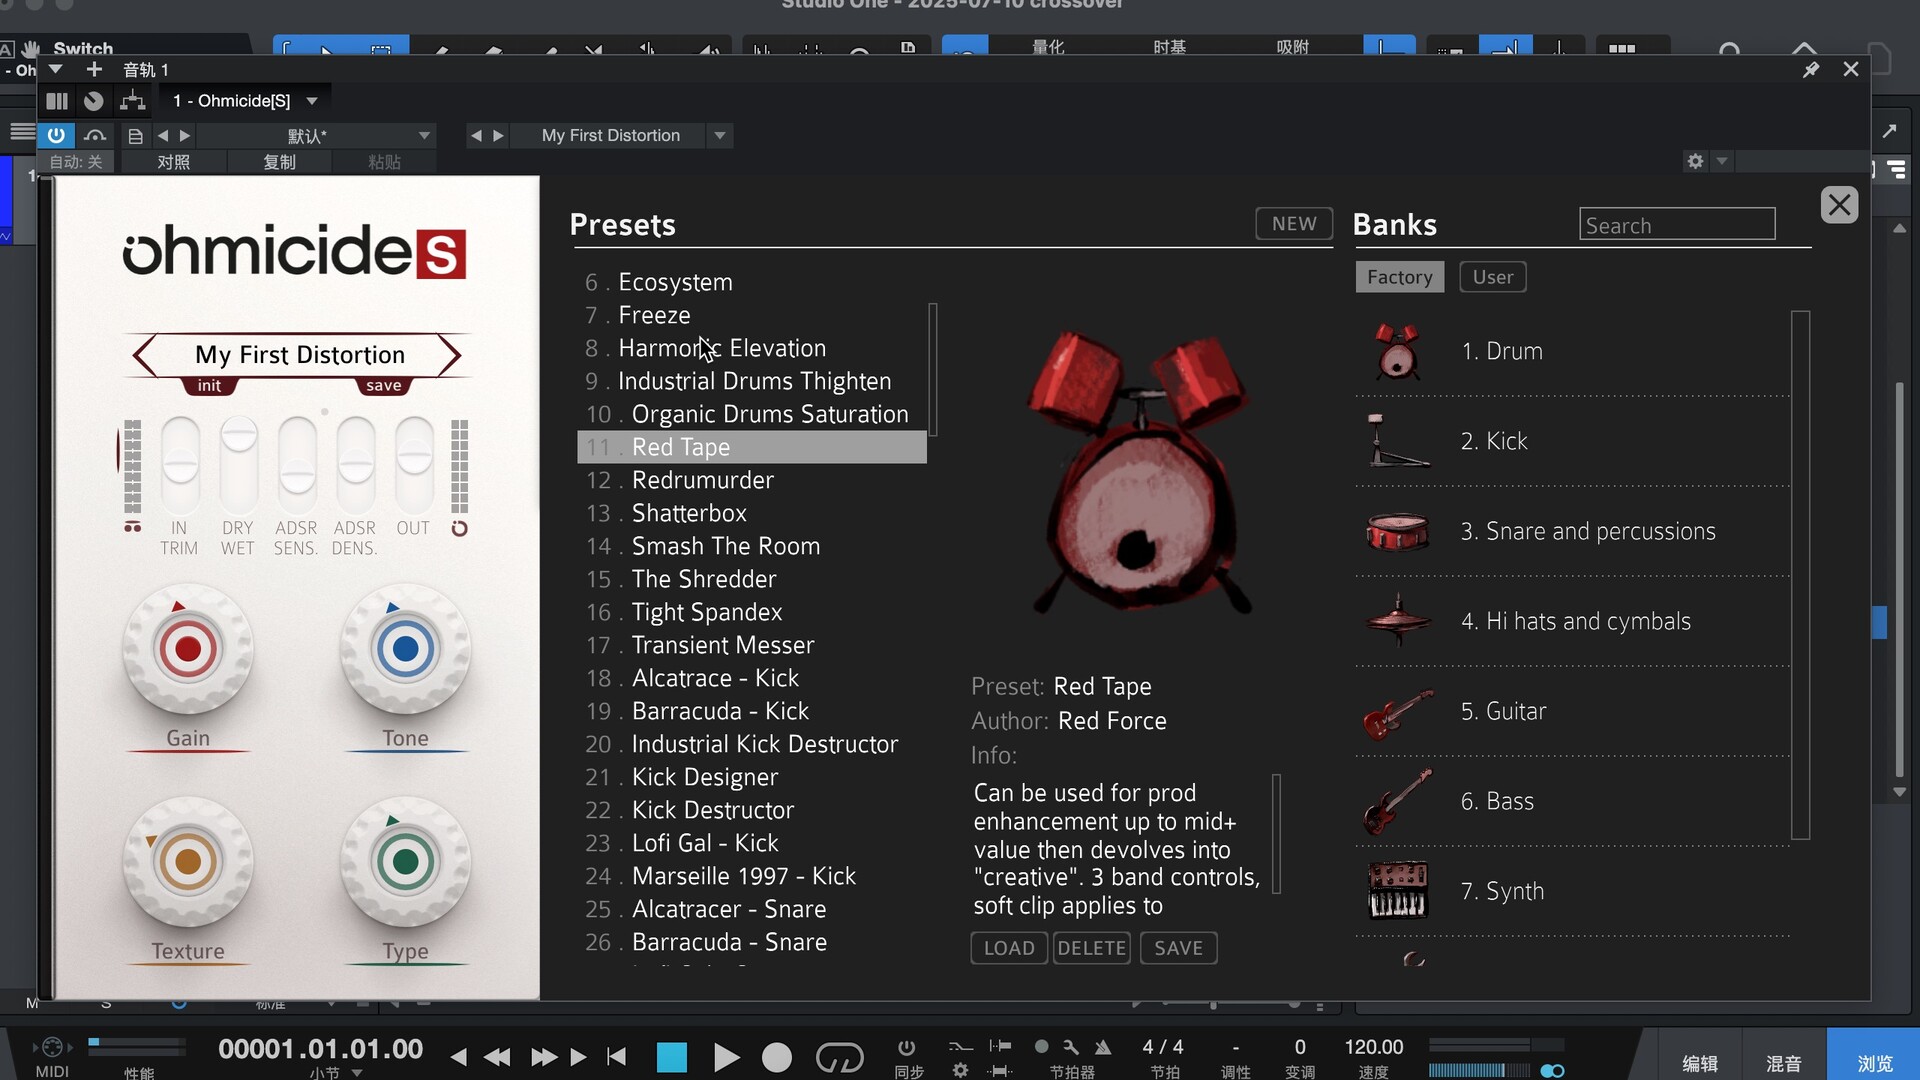This screenshot has height=1080, width=1920.
Task: Open the preset file icon in plugin header
Action: tap(135, 136)
